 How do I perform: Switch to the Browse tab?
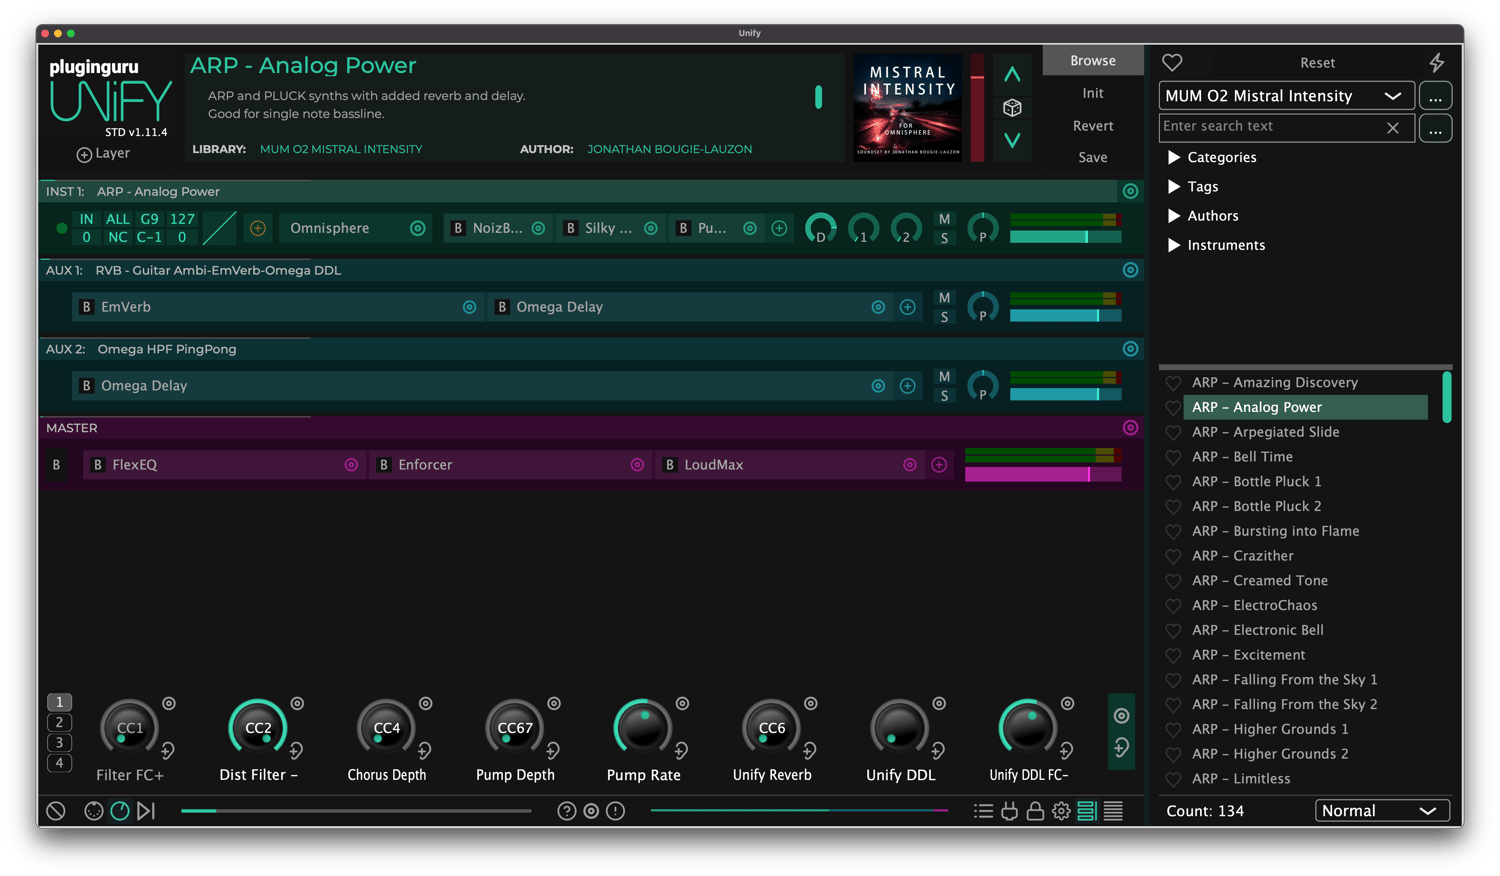tap(1092, 61)
